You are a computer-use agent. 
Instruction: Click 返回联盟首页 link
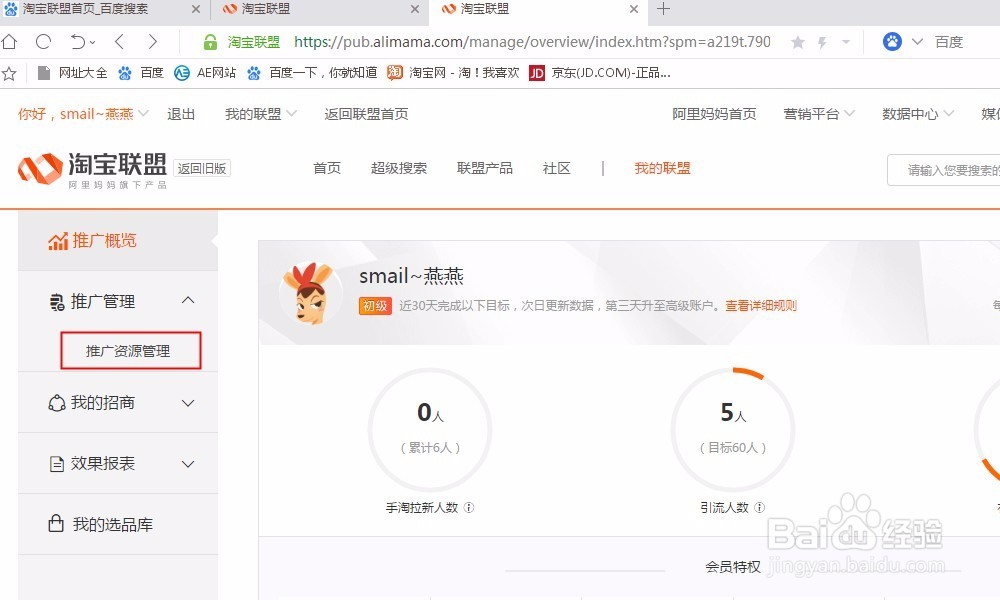click(x=366, y=114)
